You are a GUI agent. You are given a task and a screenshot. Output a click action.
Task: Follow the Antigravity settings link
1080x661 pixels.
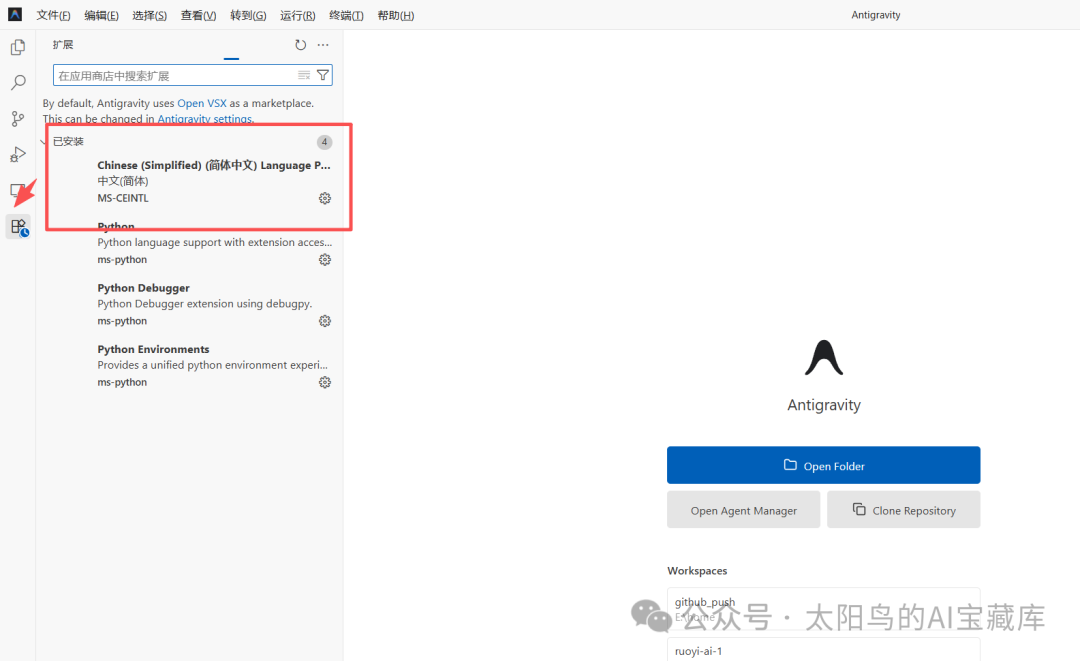tap(205, 119)
